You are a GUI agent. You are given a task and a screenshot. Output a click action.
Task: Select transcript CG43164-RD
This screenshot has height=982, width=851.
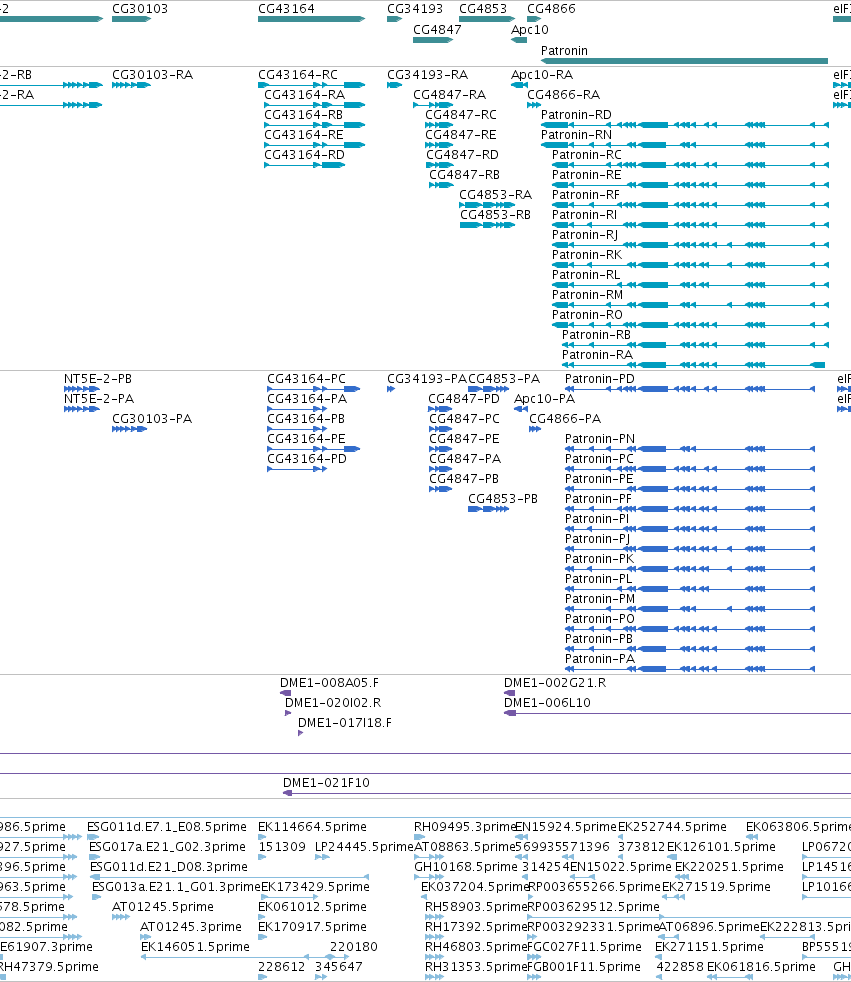pos(304,155)
